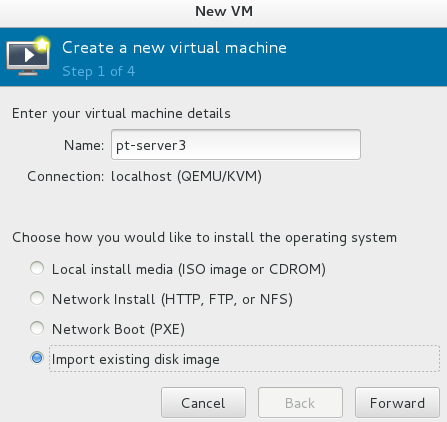This screenshot has height=422, width=447.
Task: Click the "Create a new virtual machine" heading
Action: click(174, 48)
